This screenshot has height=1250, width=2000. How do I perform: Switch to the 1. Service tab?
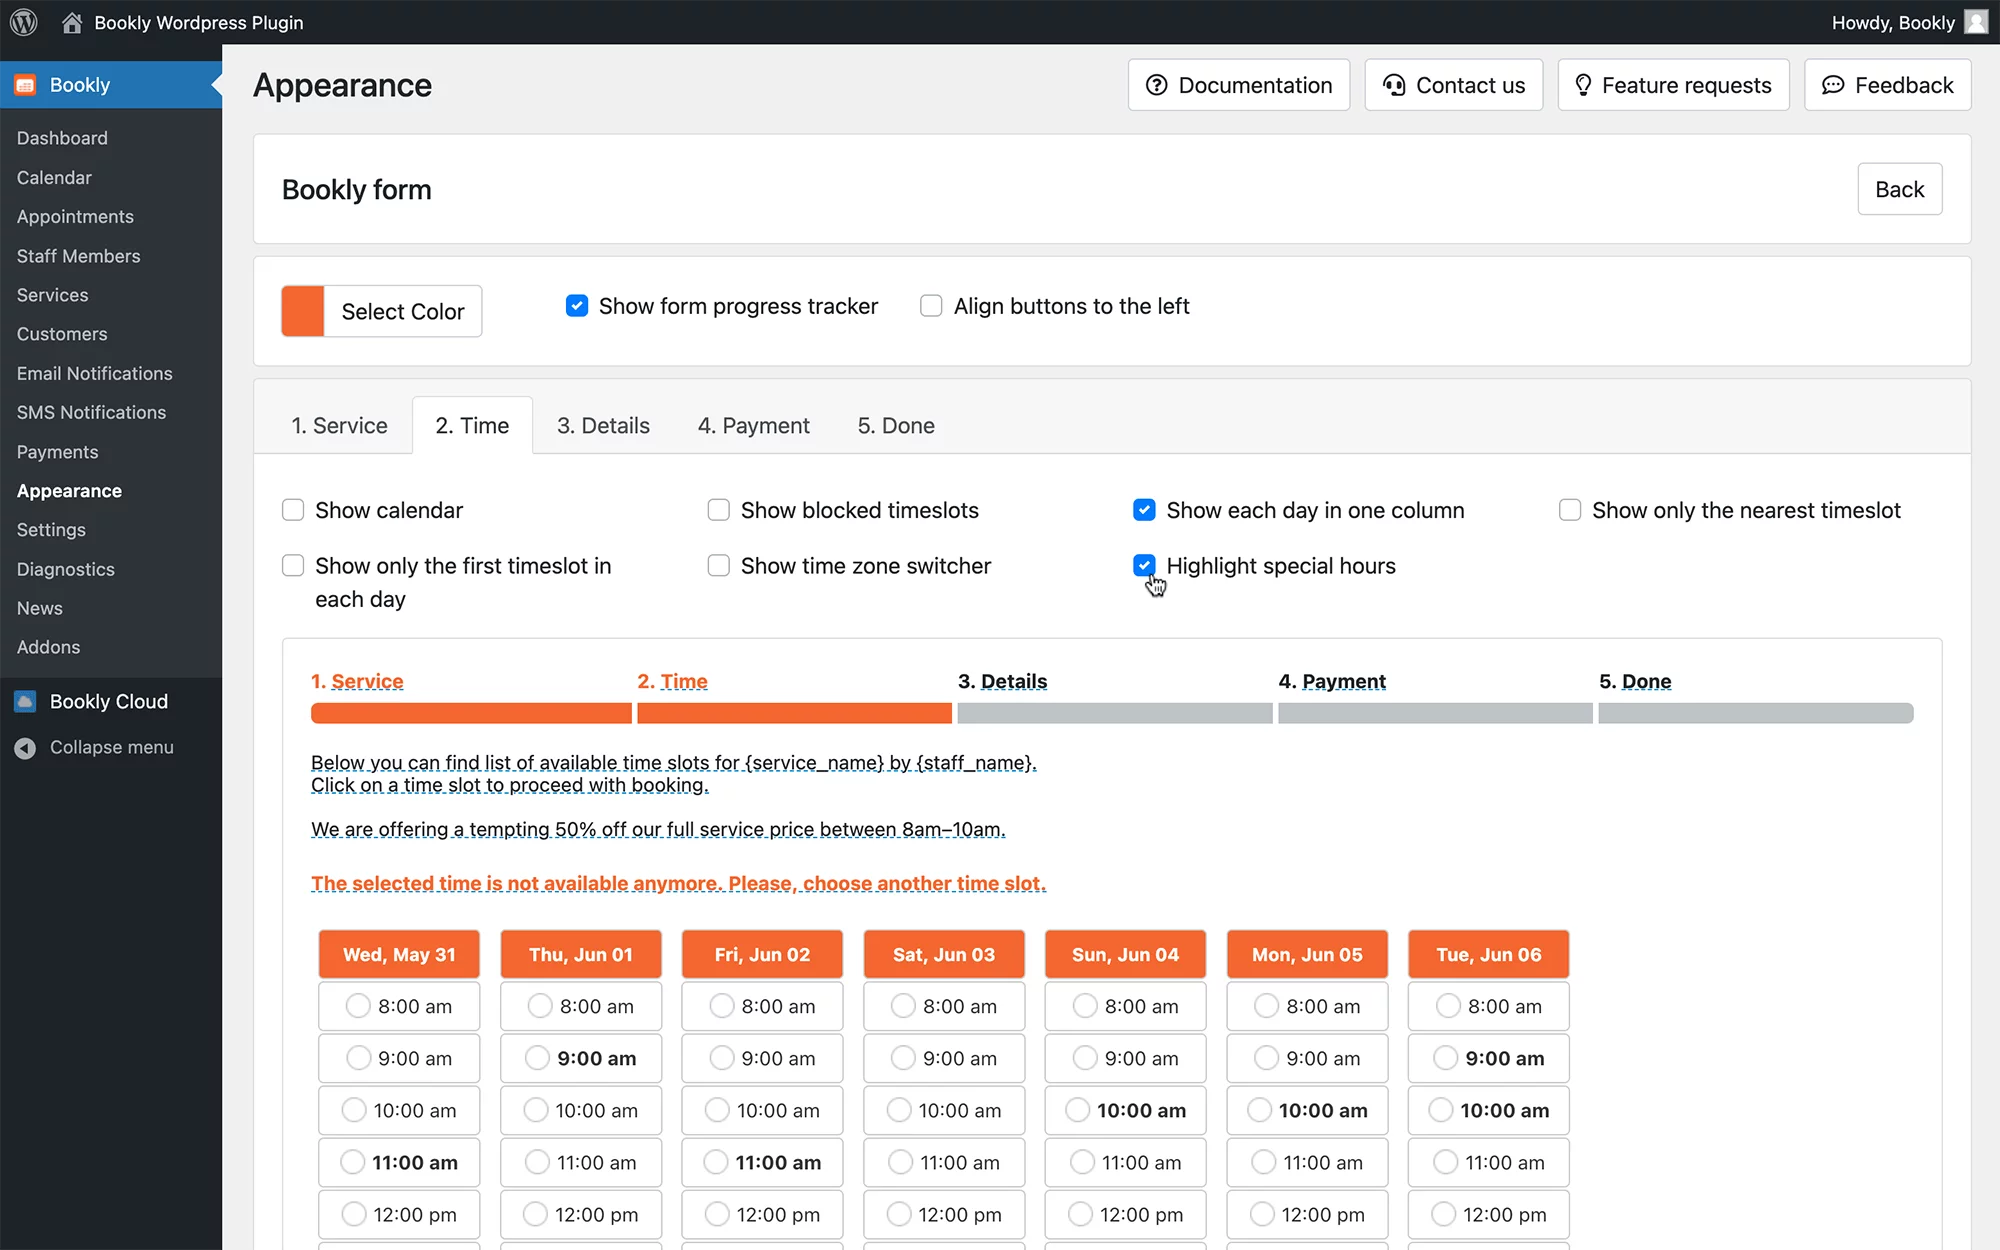(x=339, y=425)
